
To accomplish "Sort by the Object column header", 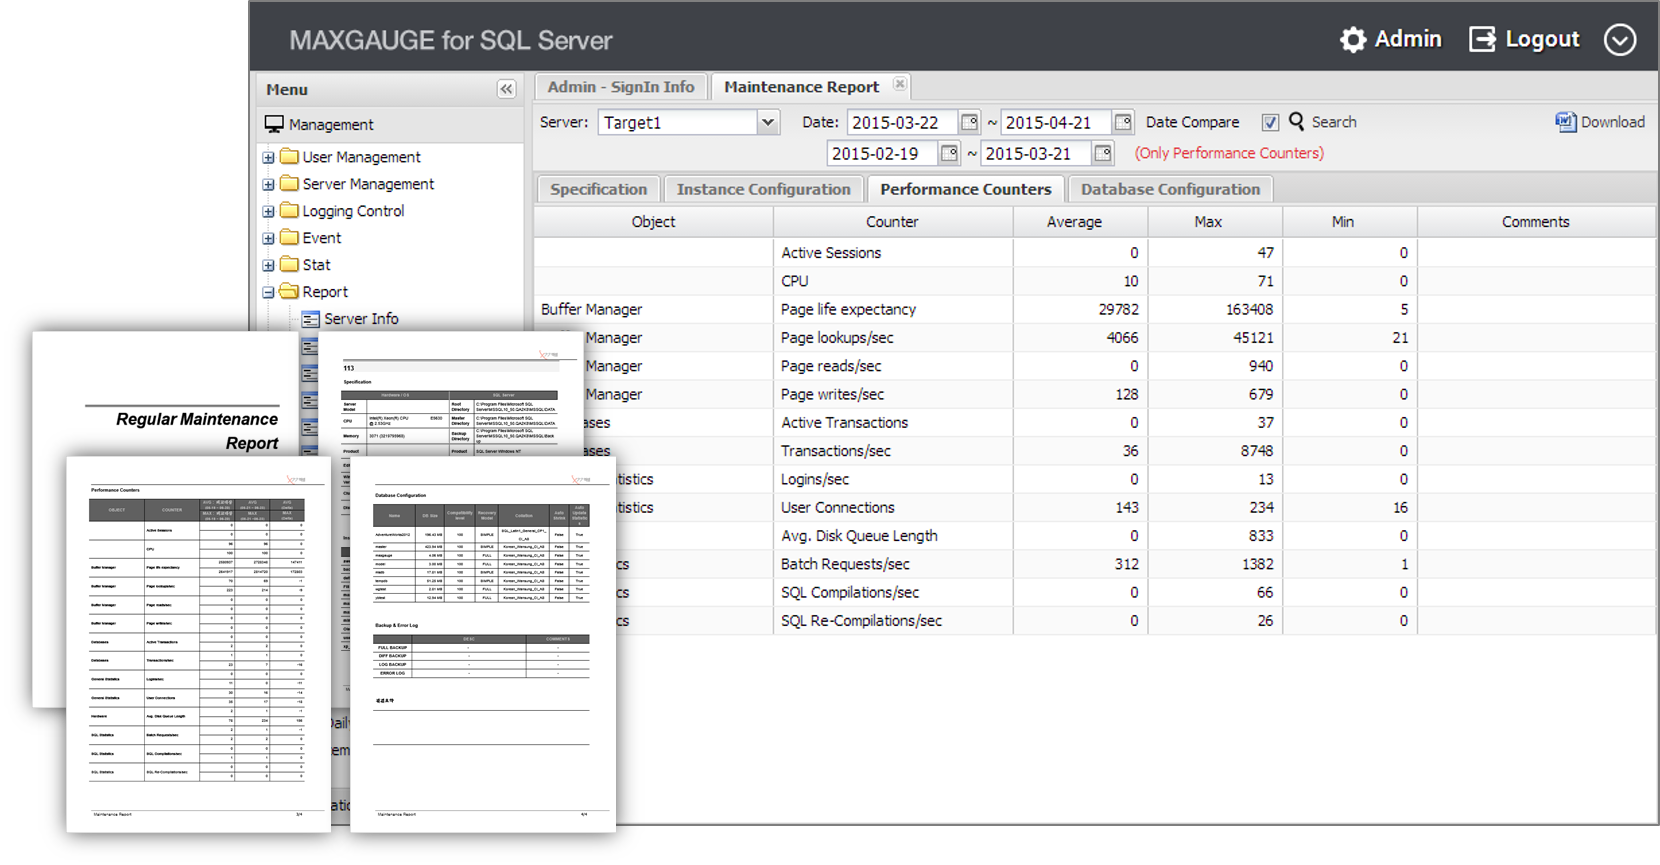I will coord(653,222).
